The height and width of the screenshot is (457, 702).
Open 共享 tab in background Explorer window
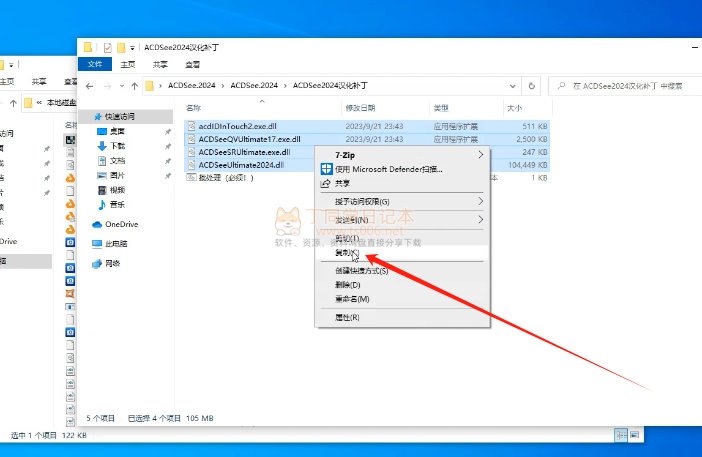pyautogui.click(x=39, y=81)
